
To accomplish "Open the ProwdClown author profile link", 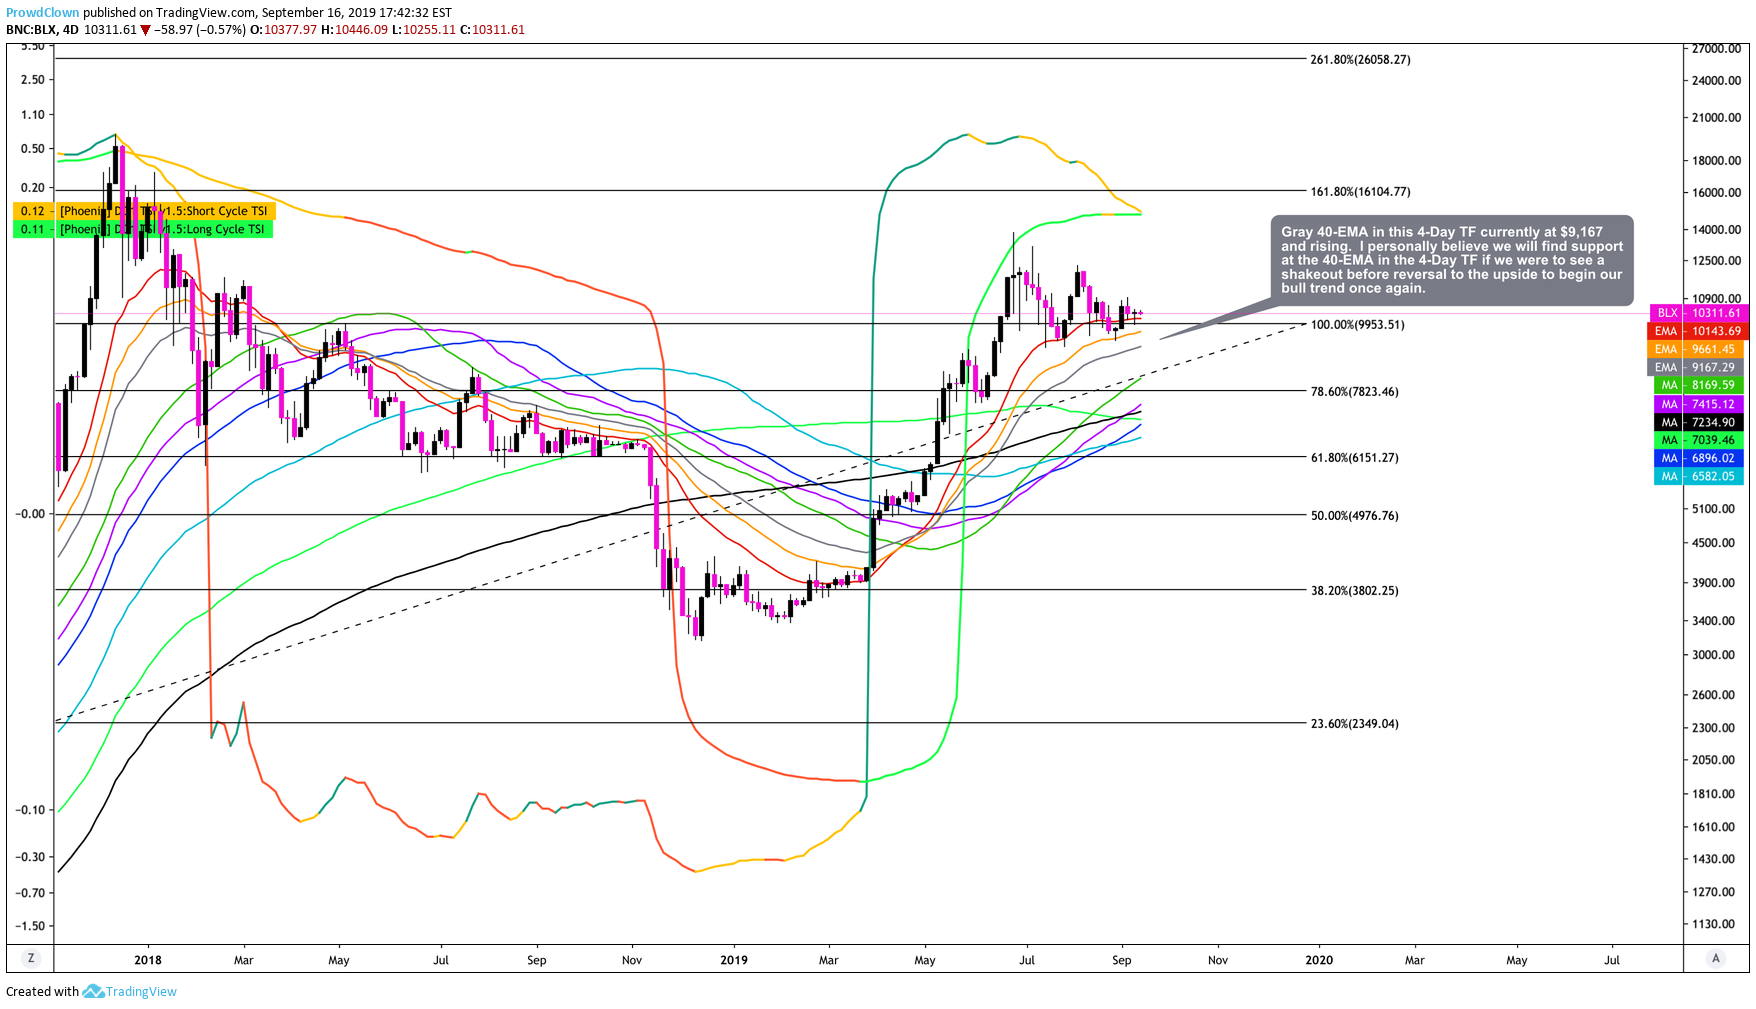I will [x=42, y=13].
